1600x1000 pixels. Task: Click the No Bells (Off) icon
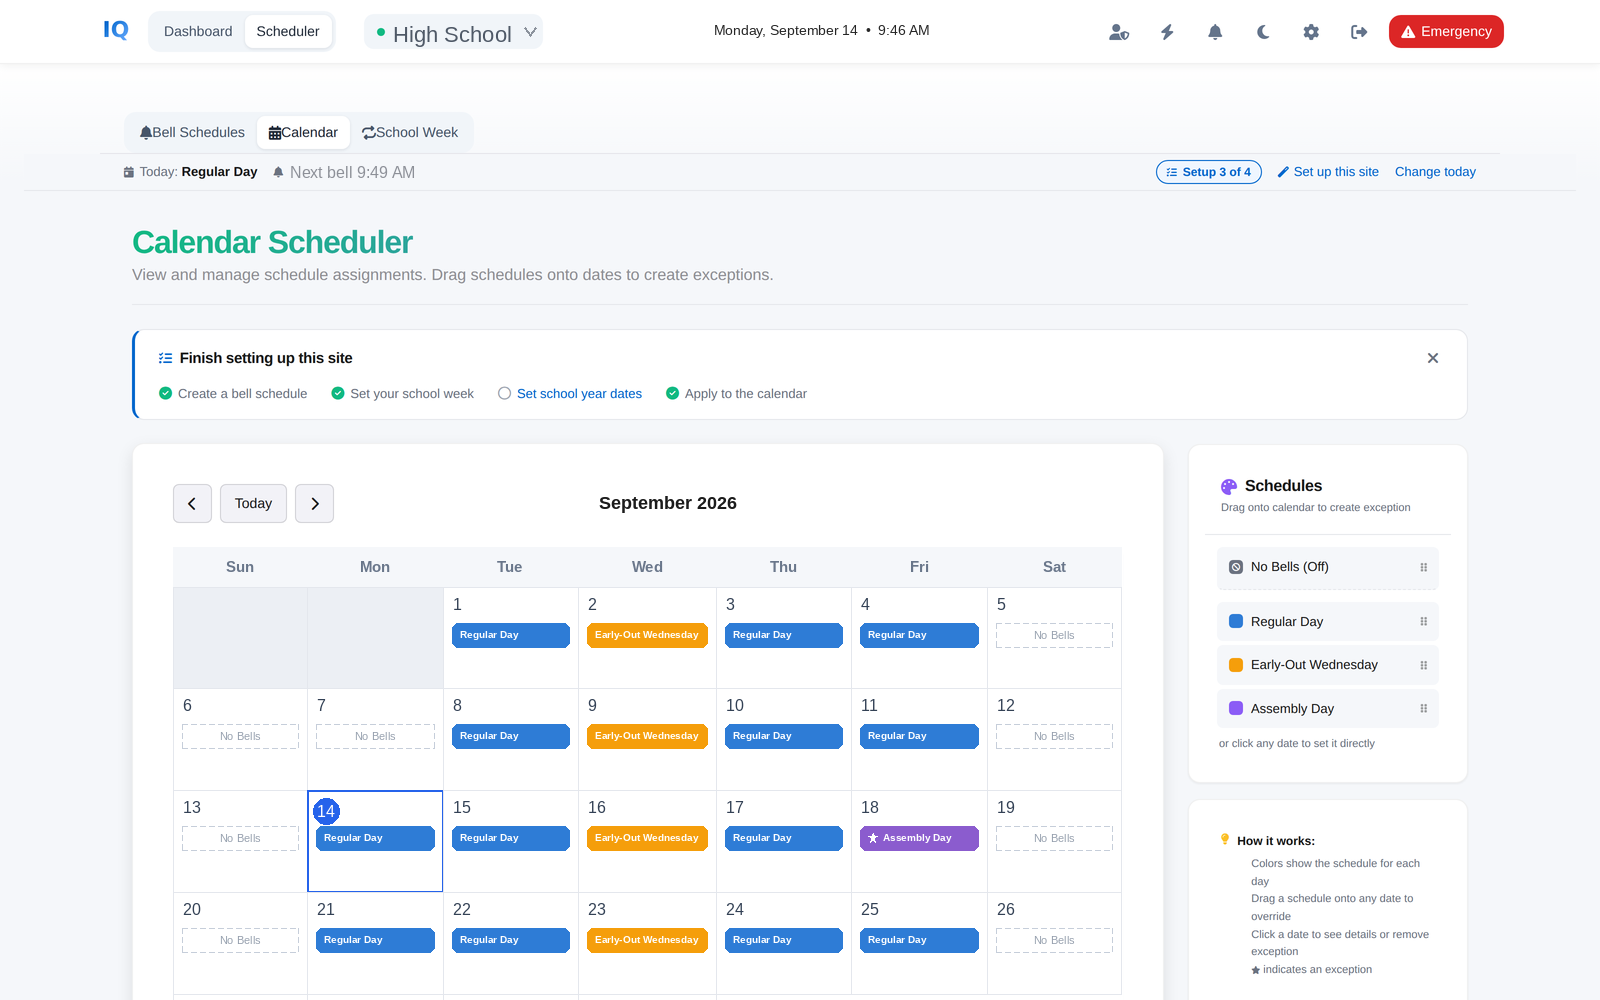pos(1236,567)
